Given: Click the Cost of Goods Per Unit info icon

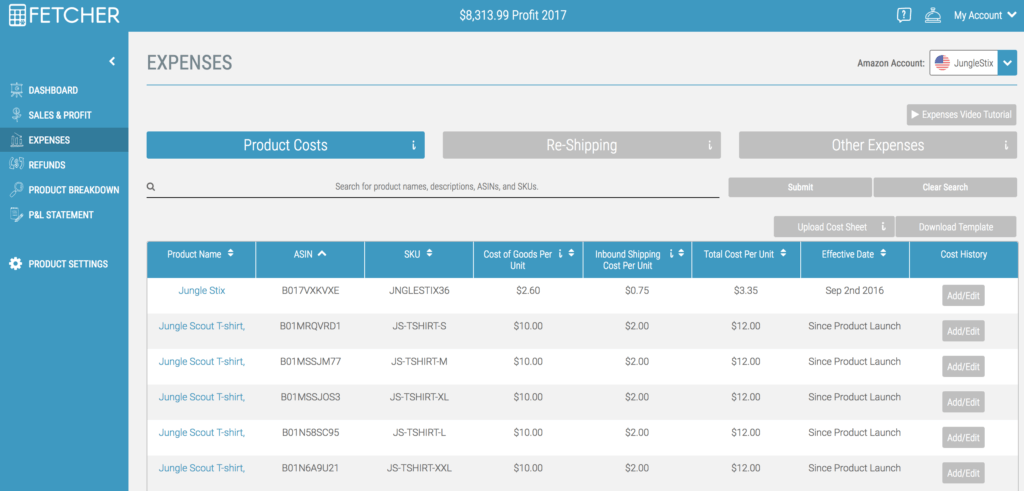Looking at the screenshot, I should click(561, 254).
